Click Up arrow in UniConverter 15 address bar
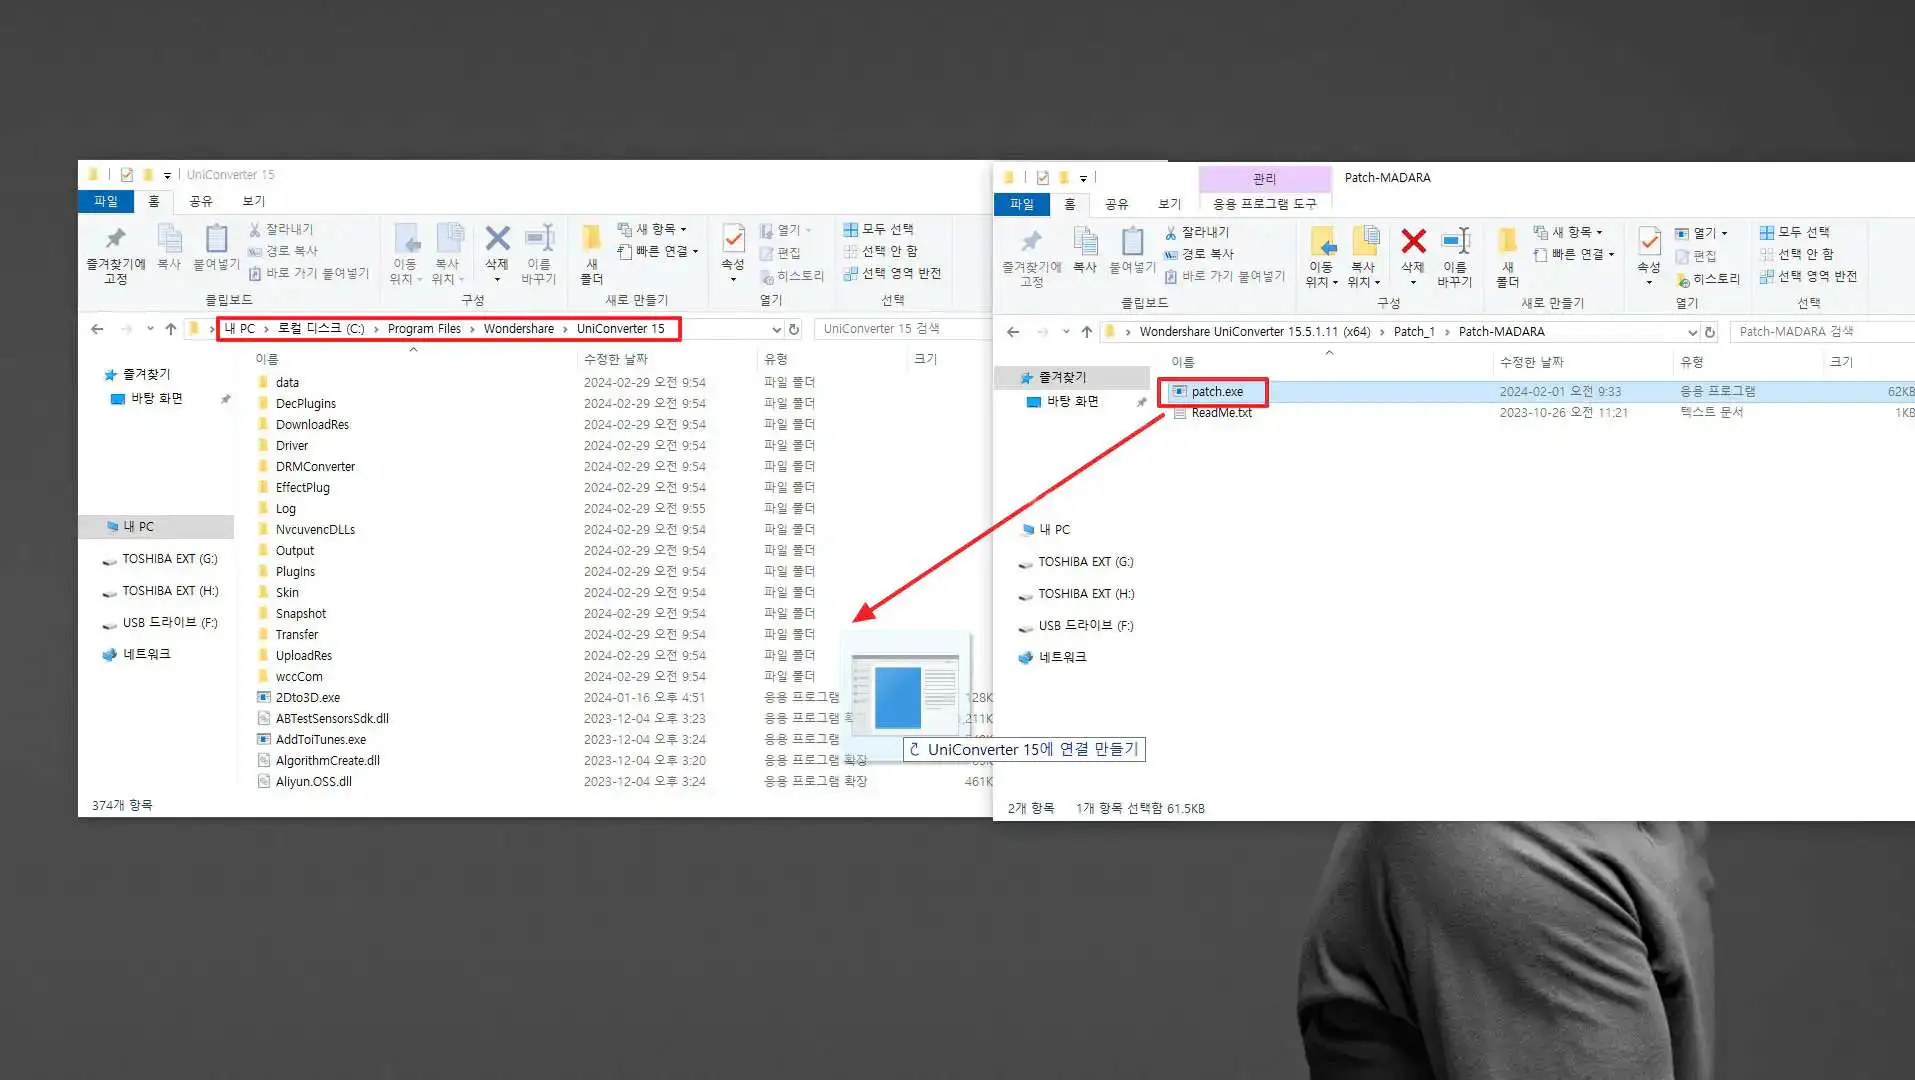 click(171, 329)
